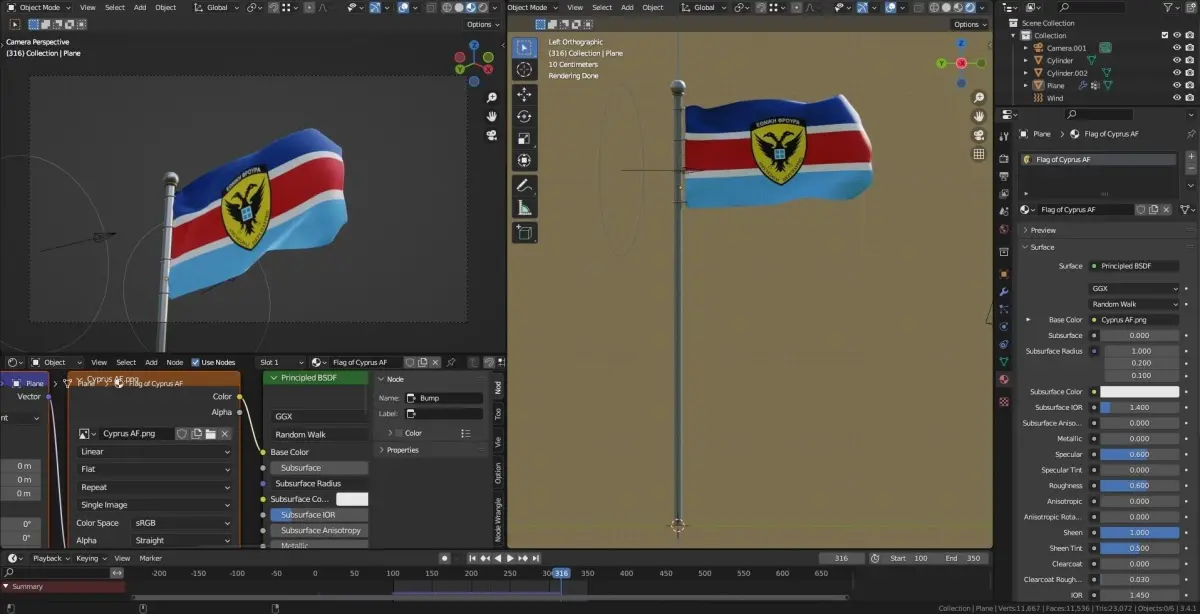1200x614 pixels.
Task: Play animation in the timeline
Action: point(510,558)
